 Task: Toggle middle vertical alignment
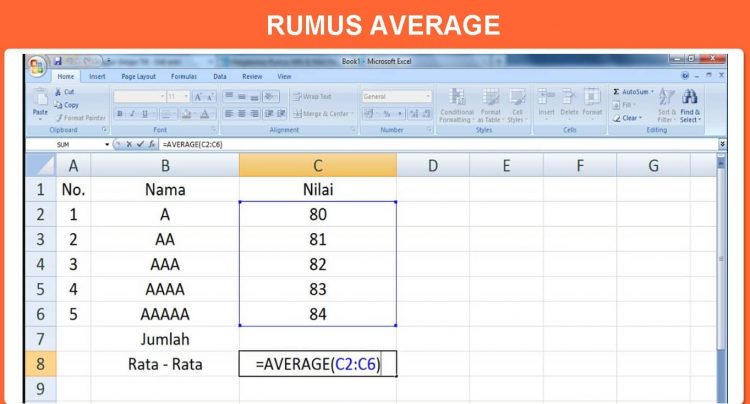242,97
